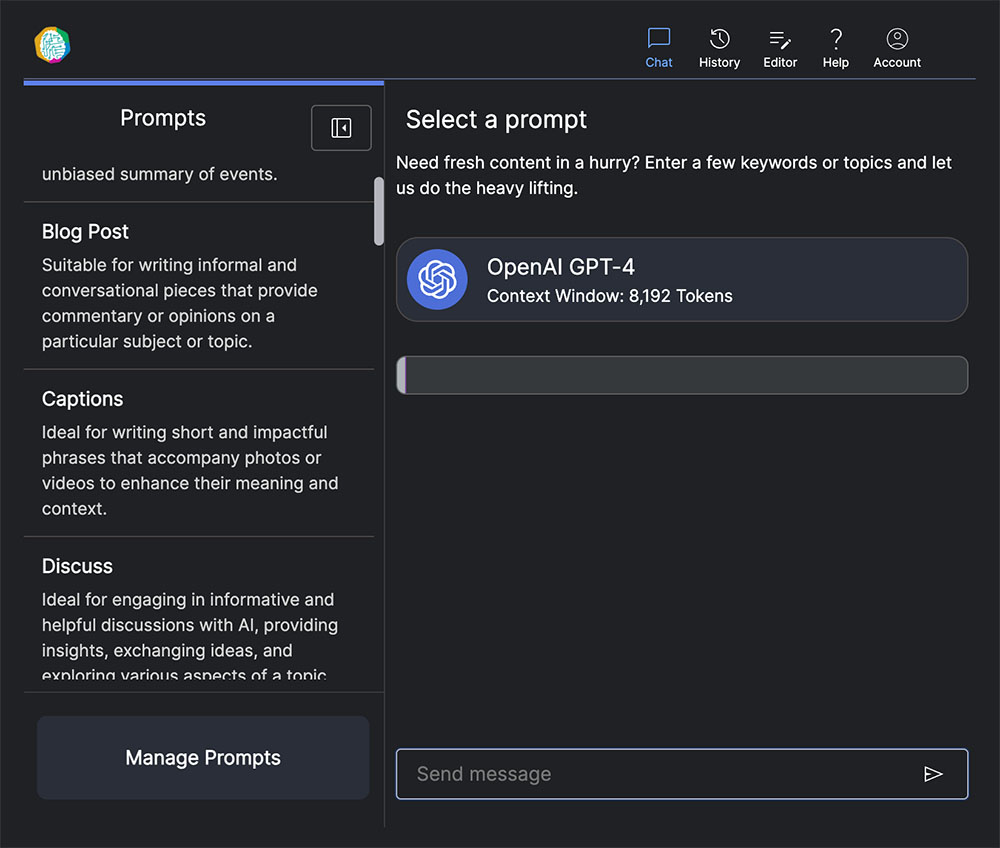This screenshot has height=848, width=1000.
Task: Click the Context Window: 8,192 Tokens text
Action: [610, 296]
